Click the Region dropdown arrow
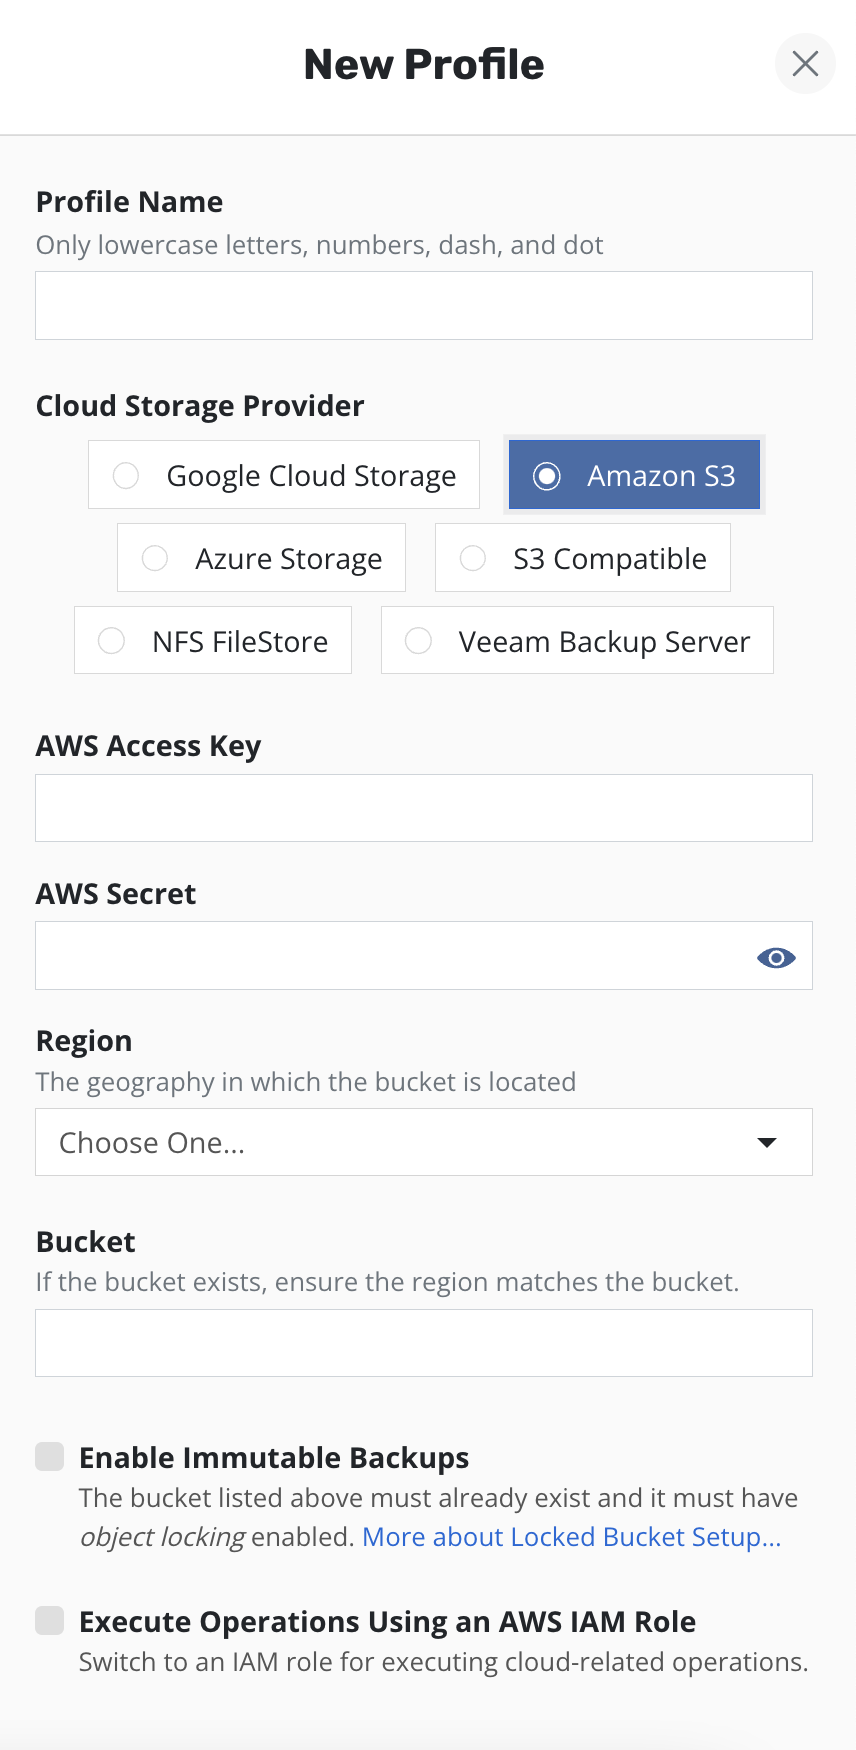This screenshot has height=1750, width=856. pyautogui.click(x=767, y=1142)
